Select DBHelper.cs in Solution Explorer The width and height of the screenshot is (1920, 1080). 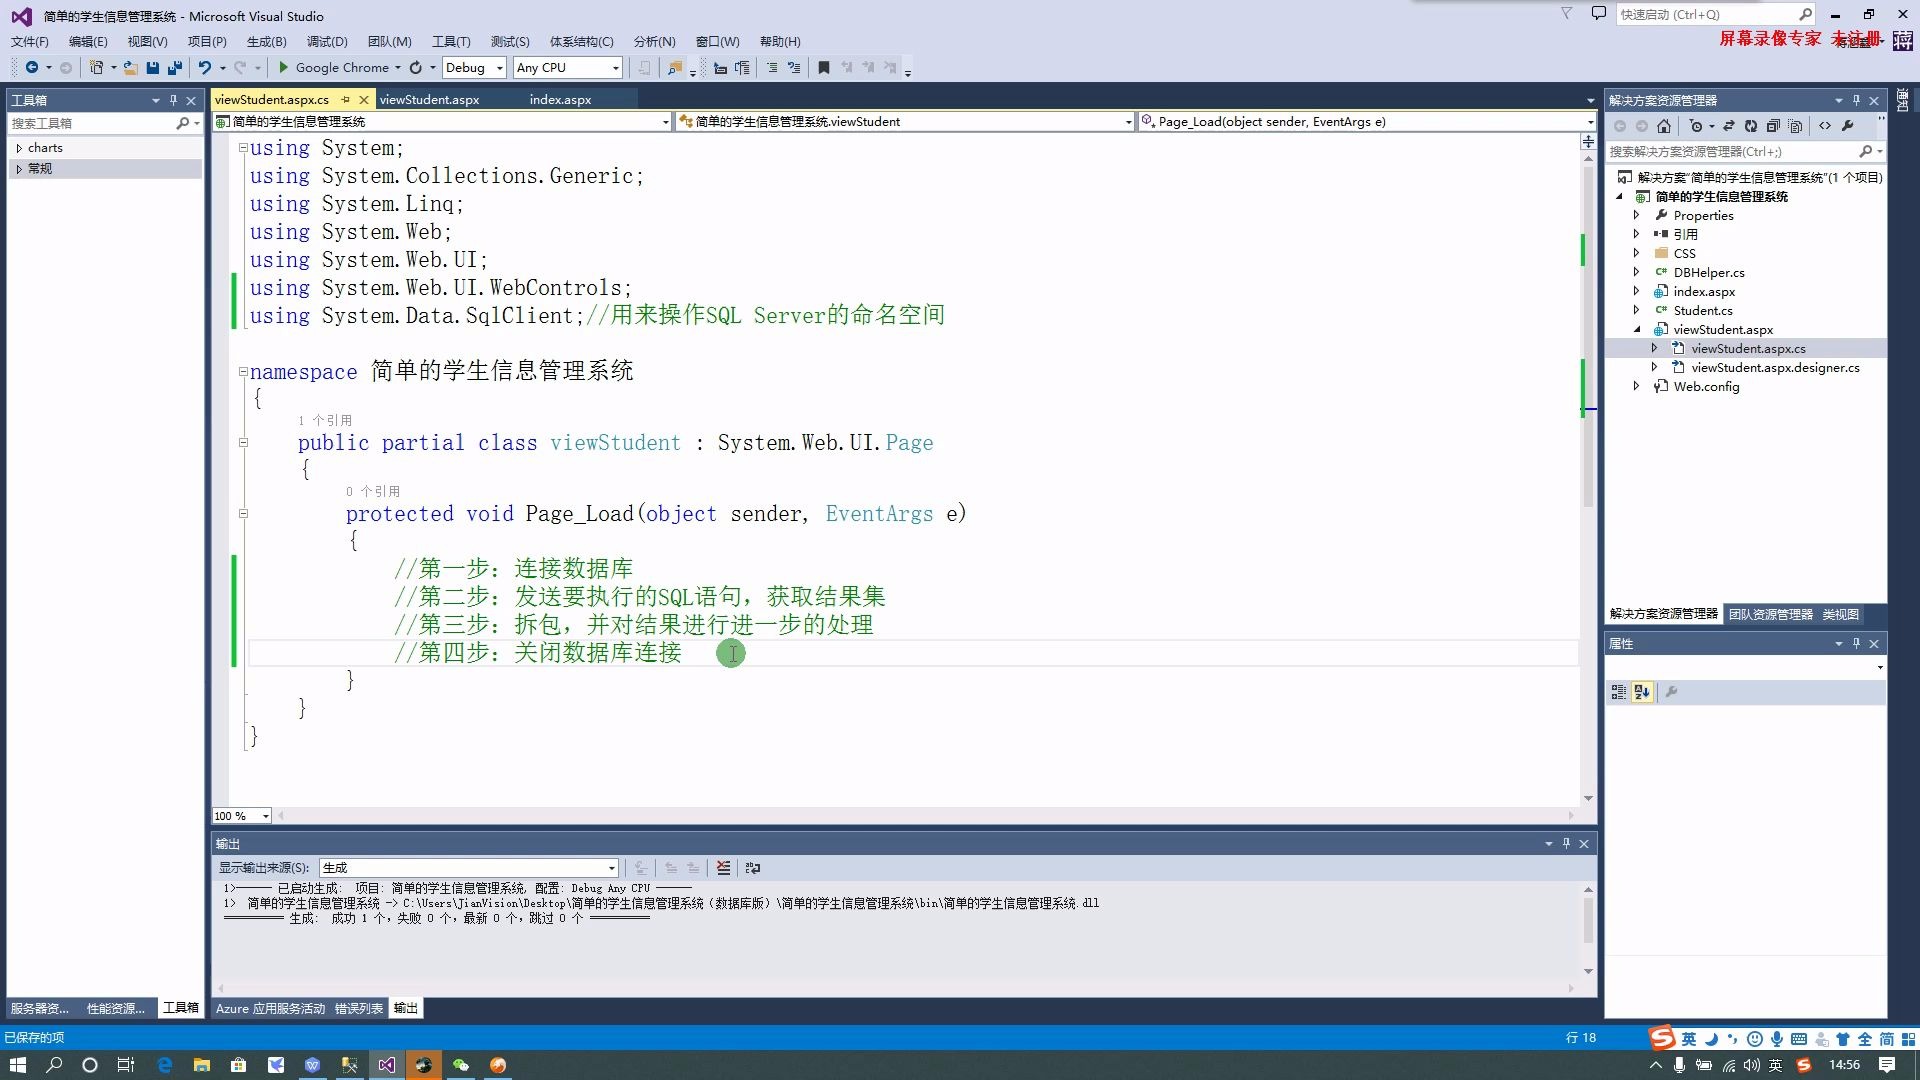[x=1709, y=272]
